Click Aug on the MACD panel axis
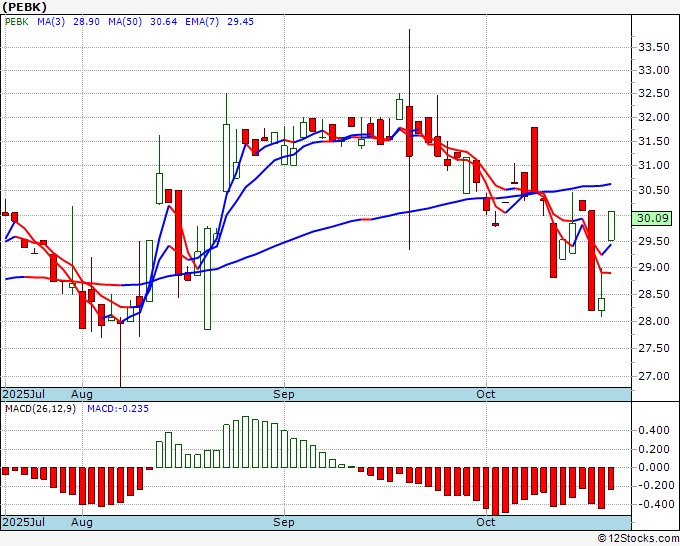The image size is (680, 546). [82, 522]
